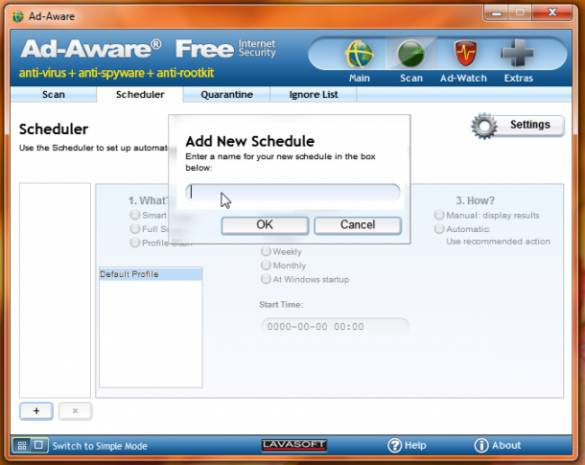Viewport: 585px width, 465px height.
Task: Open the Extras plus icon
Action: pyautogui.click(x=517, y=53)
